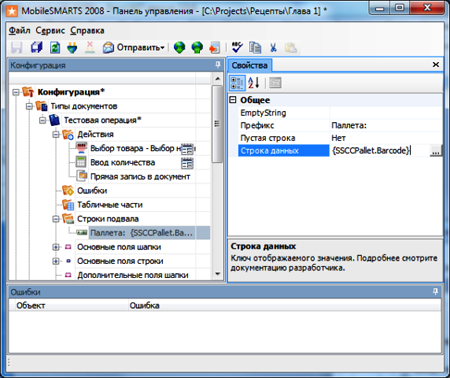Viewport: 450px width, 378px height.
Task: Click the form icon beside Выбор товара
Action: coord(187,149)
